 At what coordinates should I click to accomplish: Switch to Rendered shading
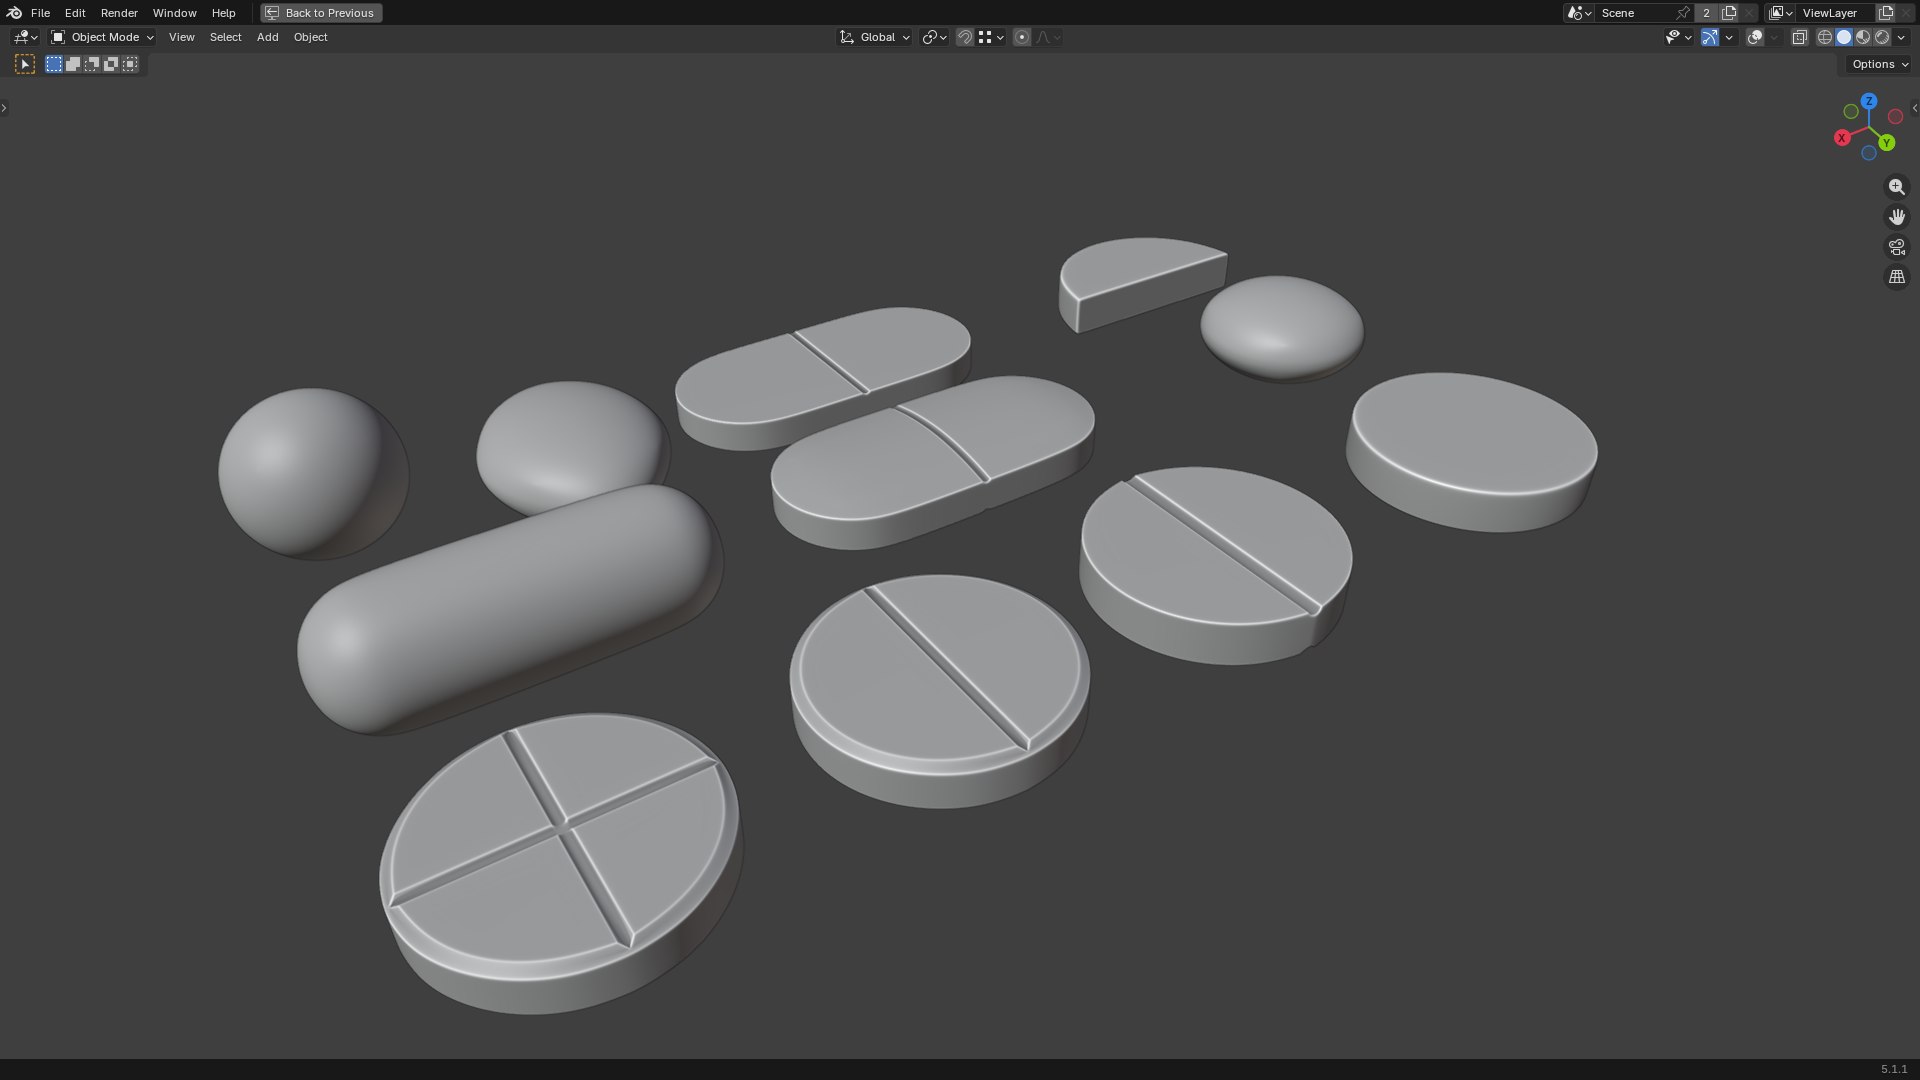pyautogui.click(x=1882, y=37)
